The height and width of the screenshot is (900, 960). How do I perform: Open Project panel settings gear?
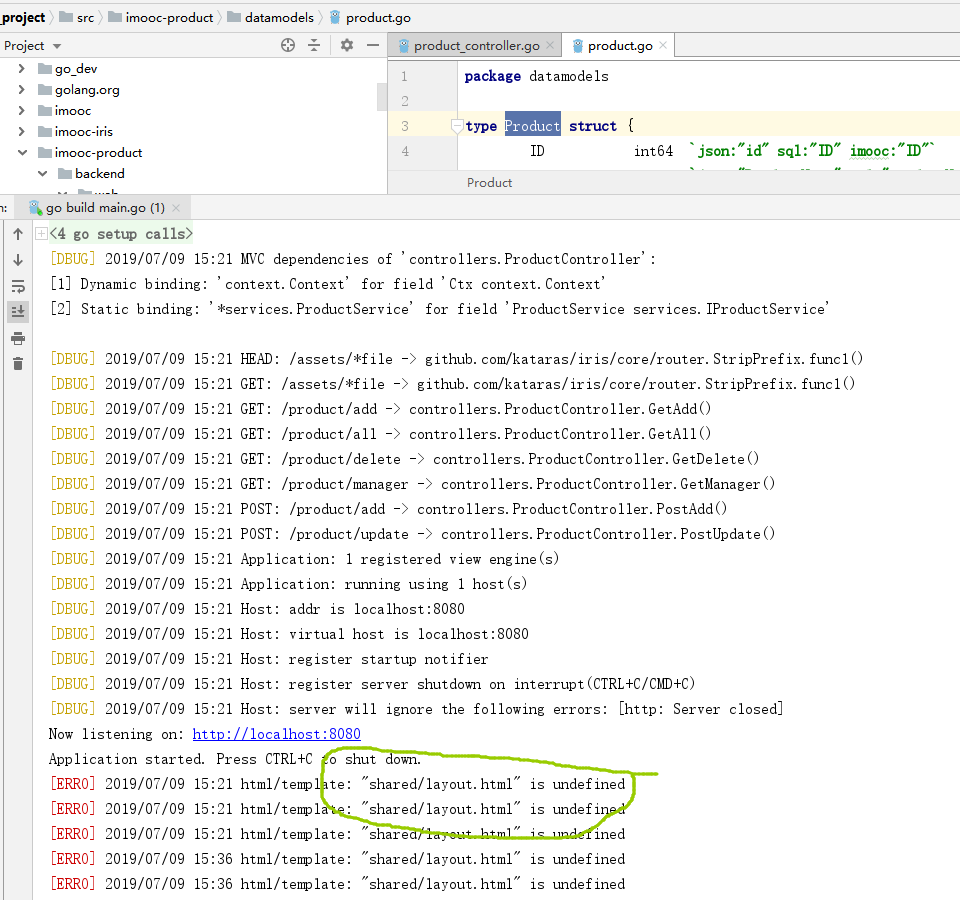click(347, 45)
